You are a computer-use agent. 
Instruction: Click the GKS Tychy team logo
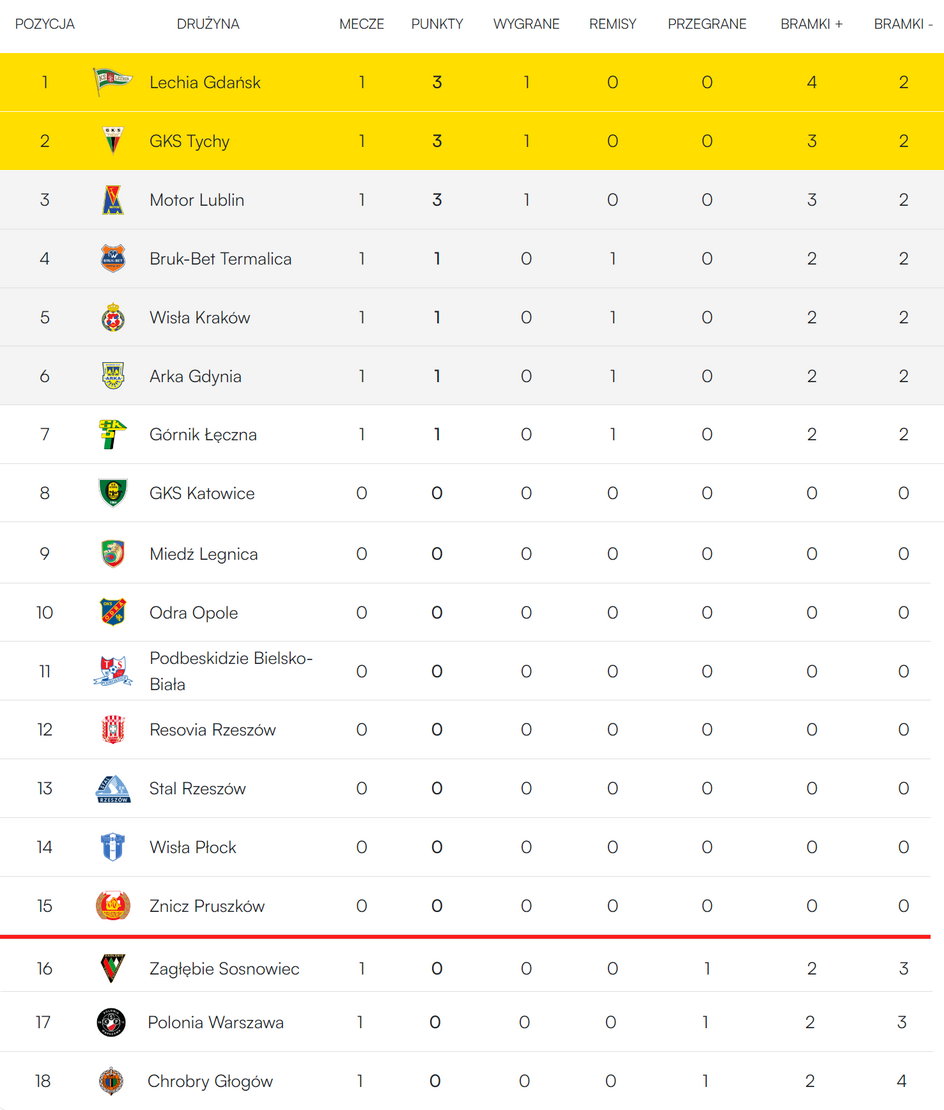point(113,140)
